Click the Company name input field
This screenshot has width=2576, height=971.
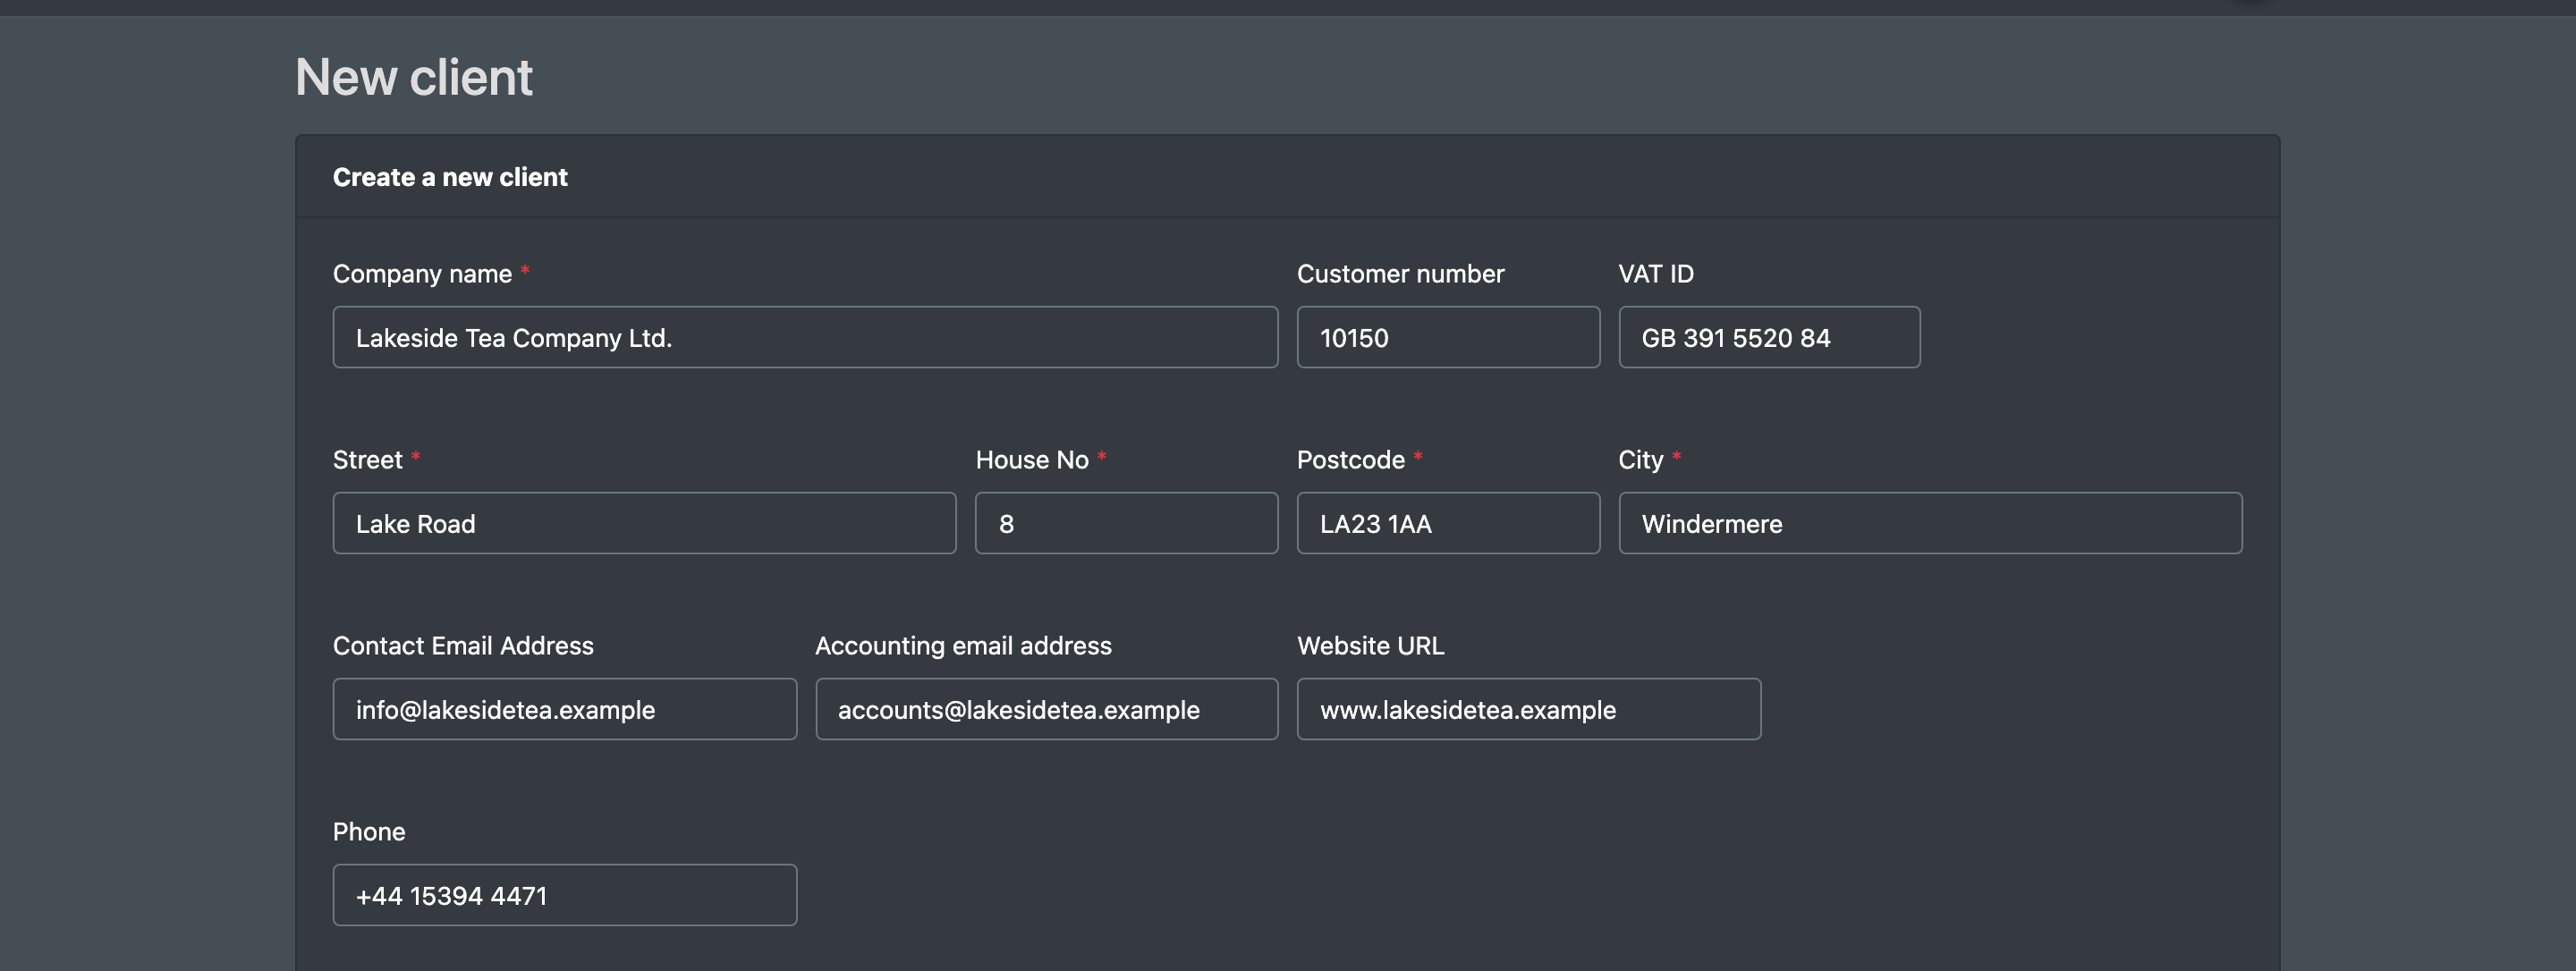tap(805, 337)
